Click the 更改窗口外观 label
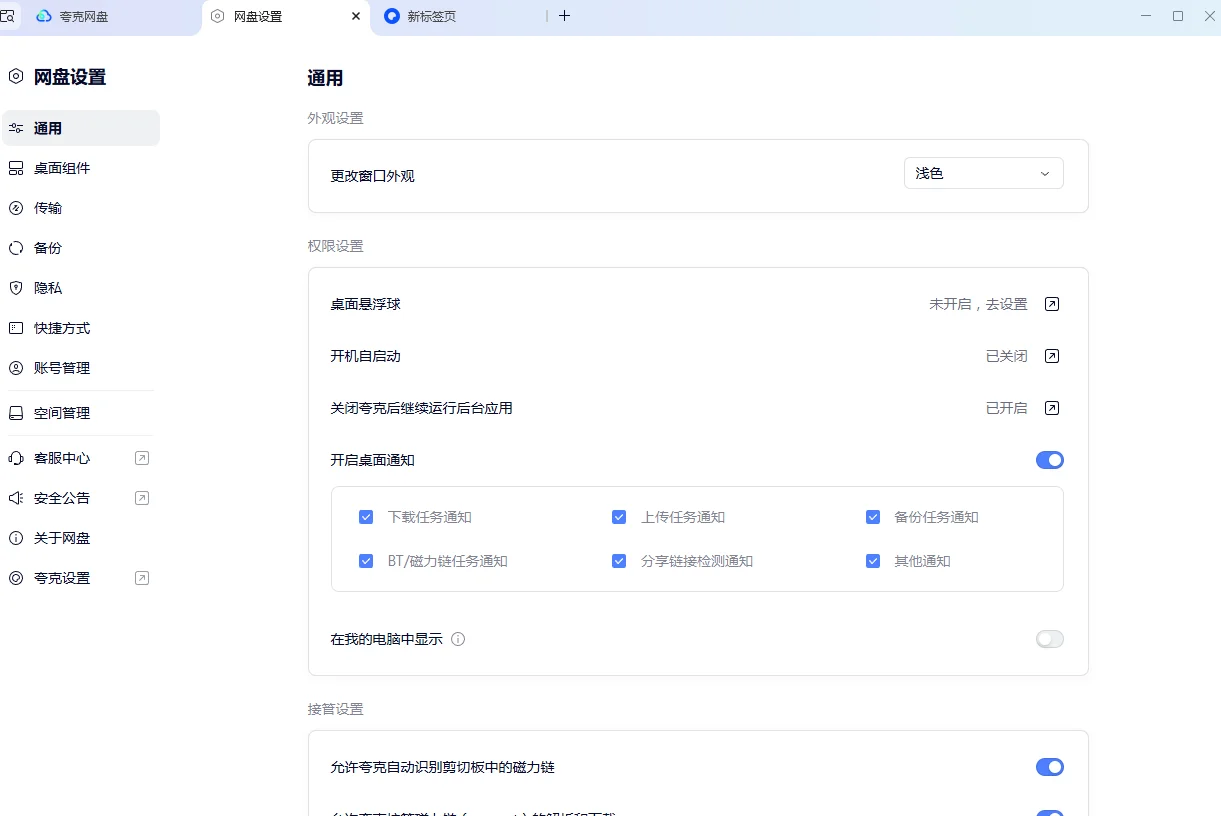 click(x=372, y=176)
